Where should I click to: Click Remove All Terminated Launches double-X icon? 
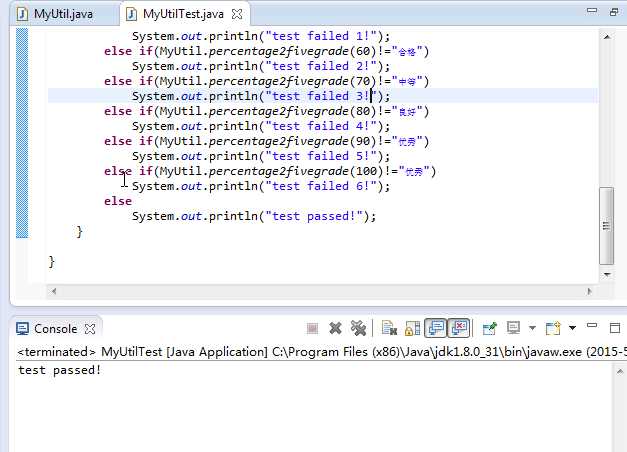tap(358, 329)
